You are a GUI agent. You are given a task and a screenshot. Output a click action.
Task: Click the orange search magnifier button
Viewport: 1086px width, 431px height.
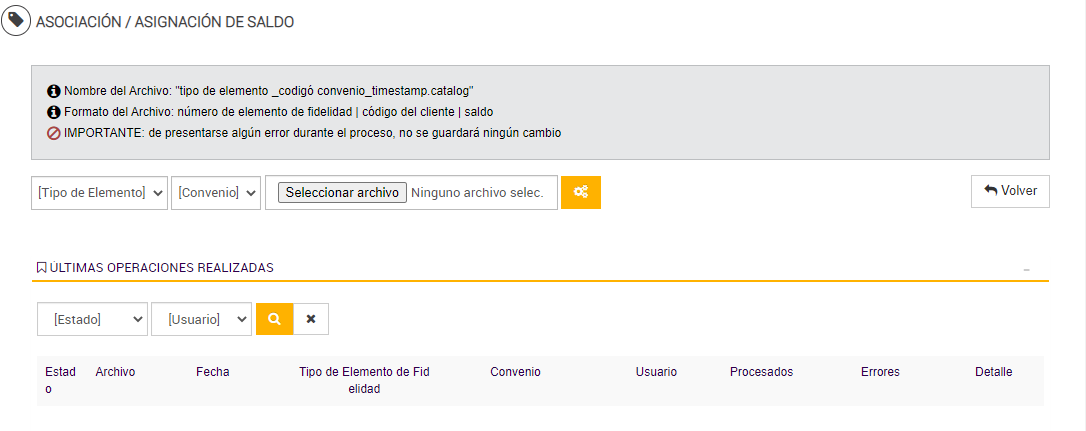tap(274, 319)
